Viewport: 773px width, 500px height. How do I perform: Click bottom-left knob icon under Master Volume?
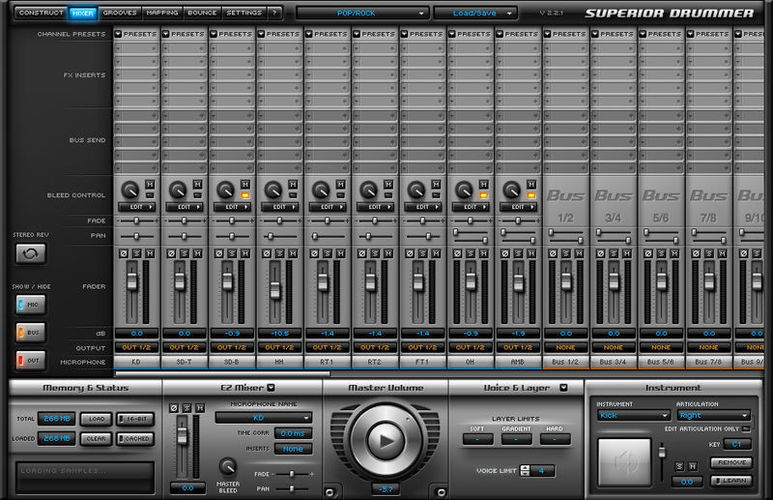(330, 492)
